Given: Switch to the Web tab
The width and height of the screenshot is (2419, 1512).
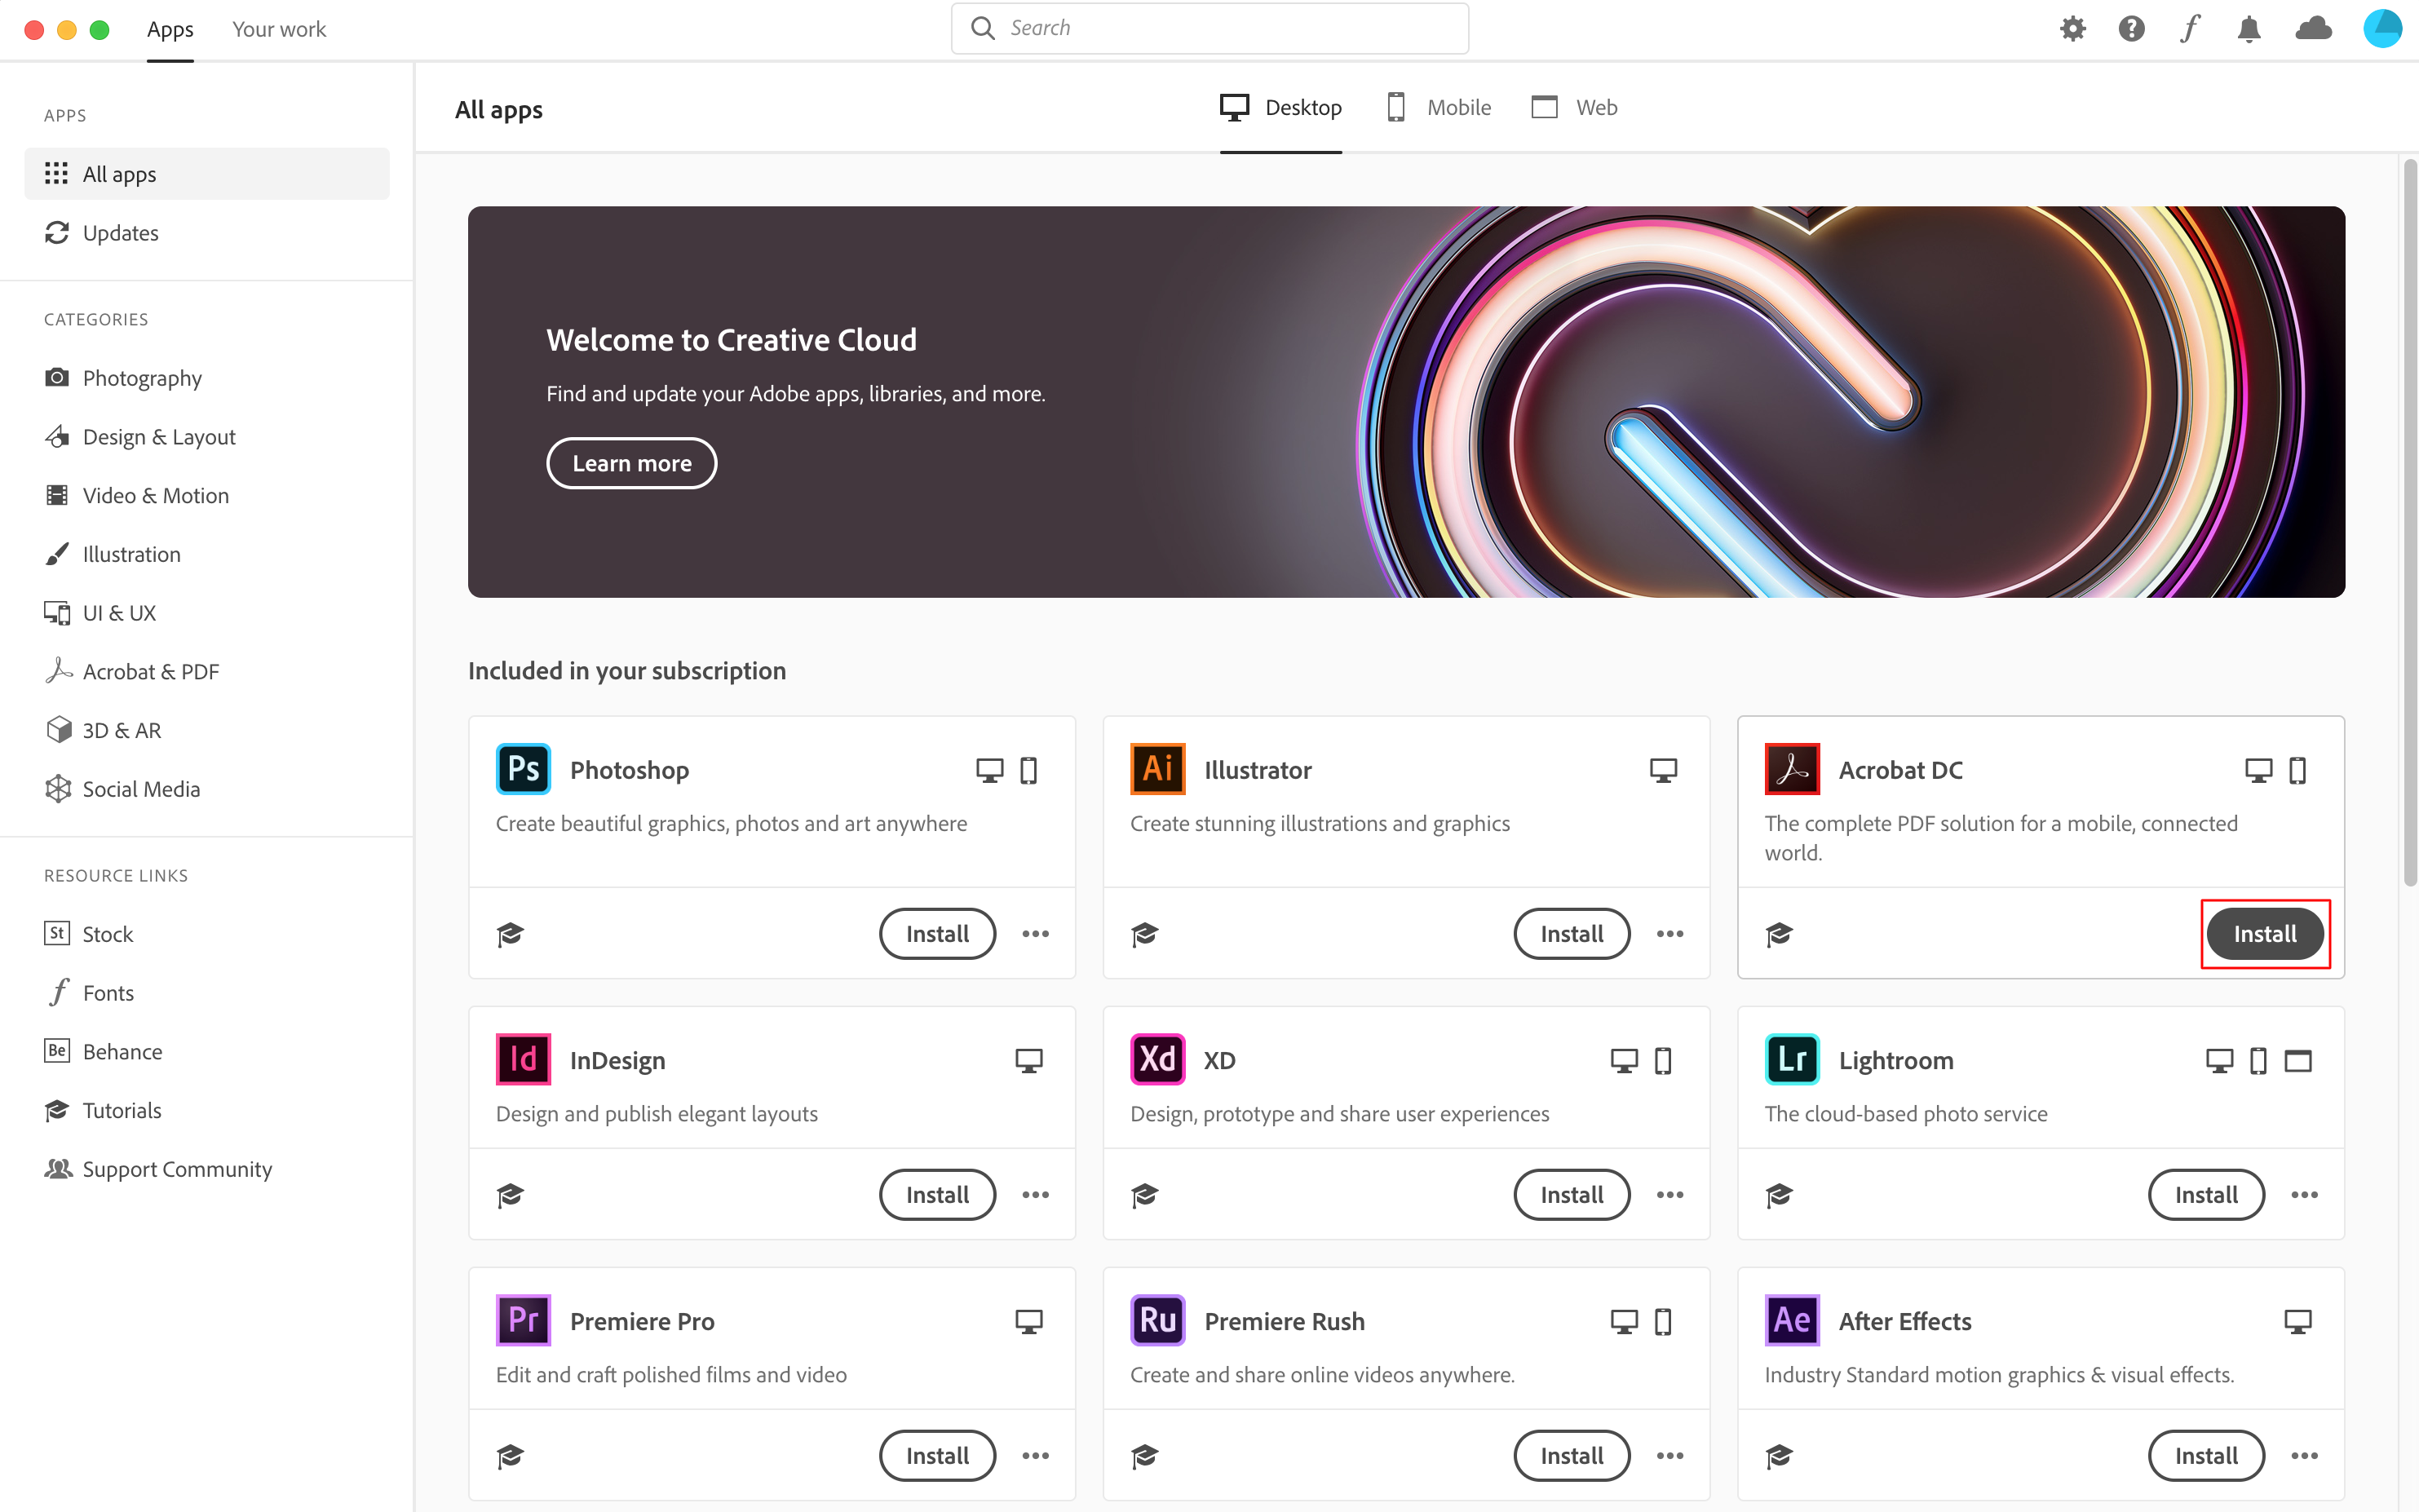Looking at the screenshot, I should click(1574, 108).
